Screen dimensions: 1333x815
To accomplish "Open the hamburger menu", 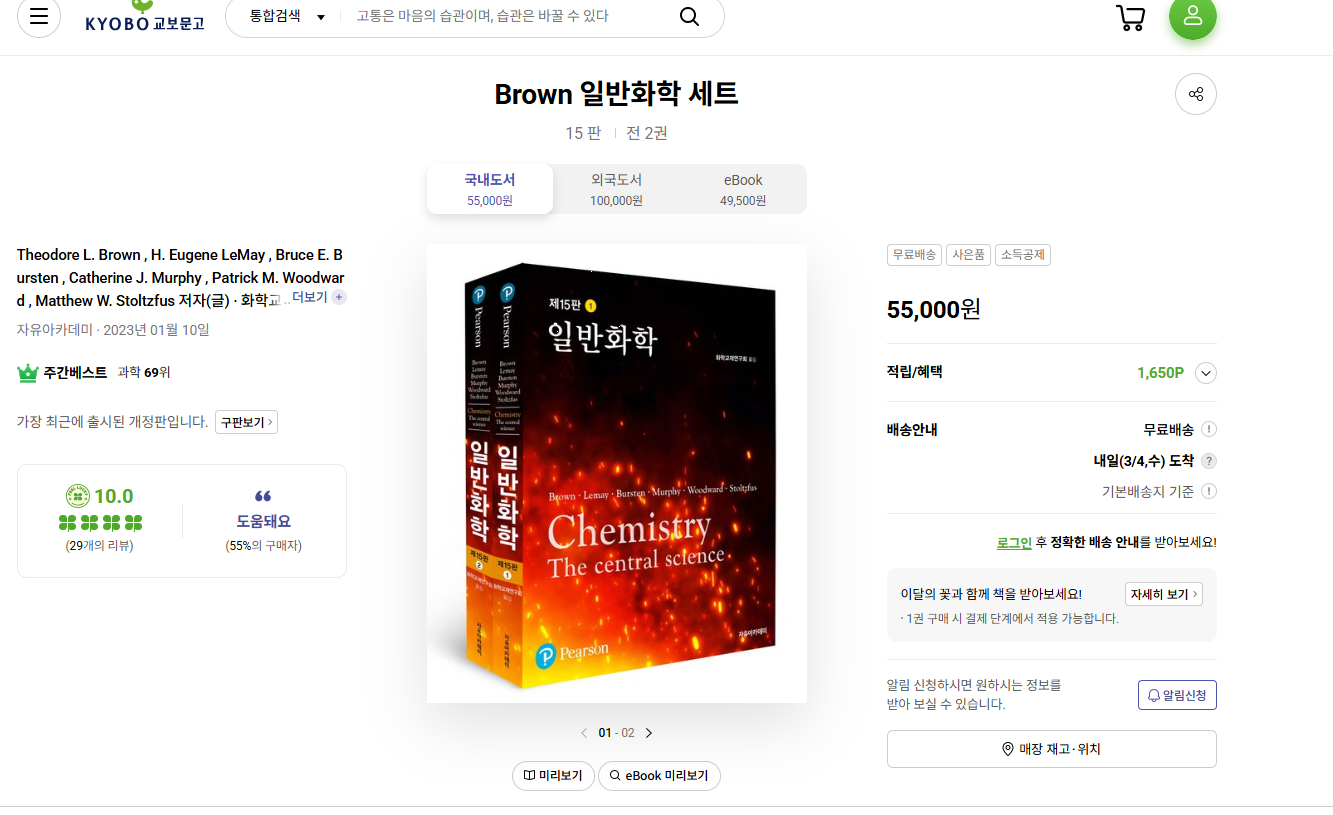I will [x=39, y=17].
